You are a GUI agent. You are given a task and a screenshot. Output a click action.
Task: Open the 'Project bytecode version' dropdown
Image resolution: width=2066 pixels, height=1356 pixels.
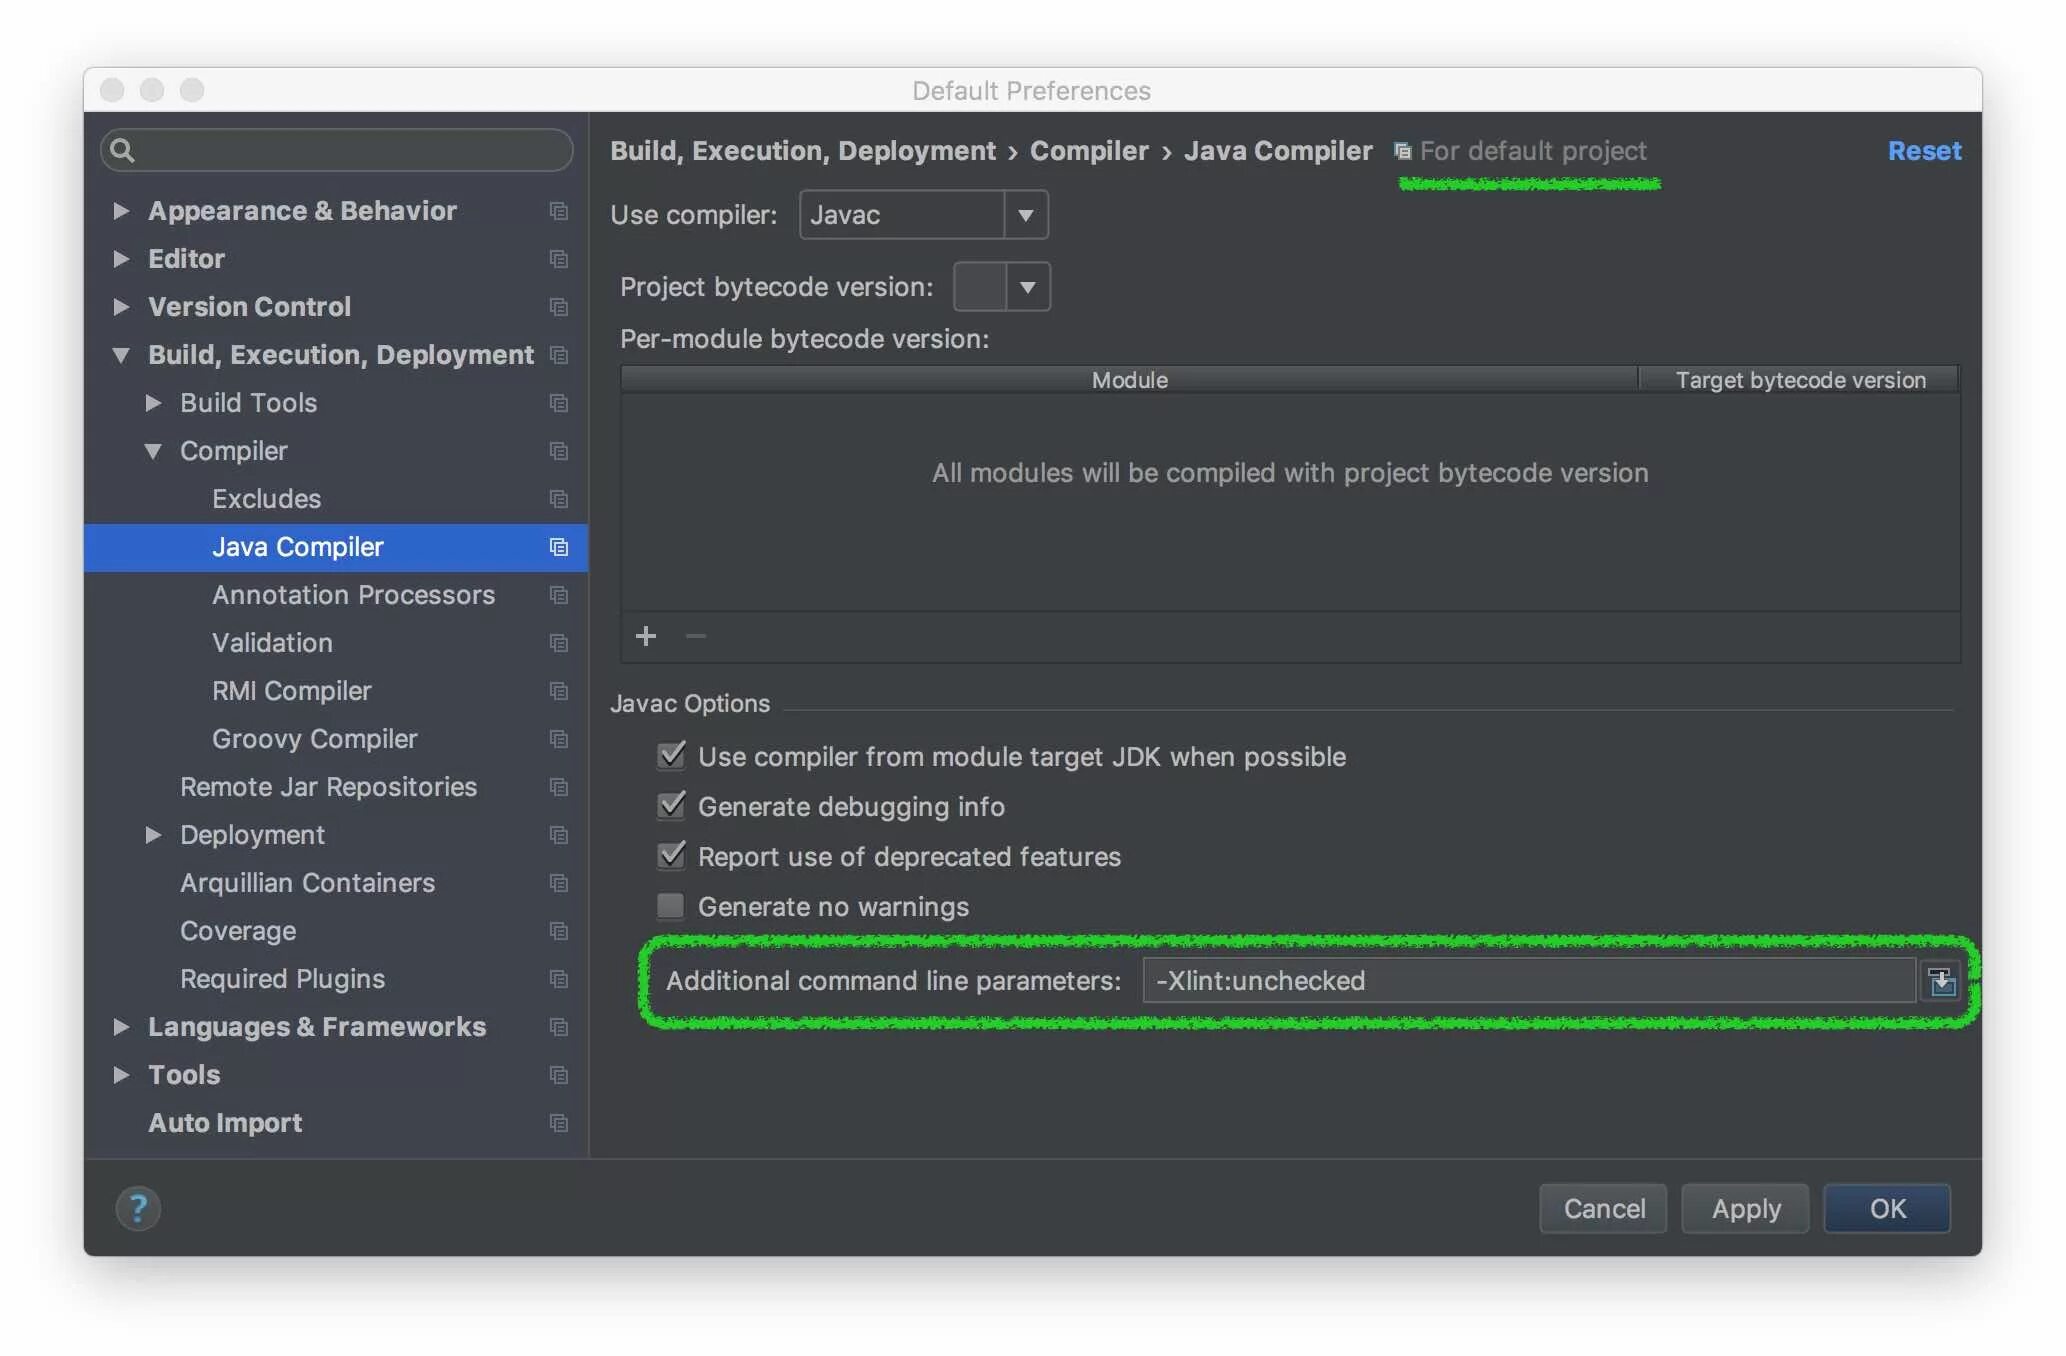1026,287
